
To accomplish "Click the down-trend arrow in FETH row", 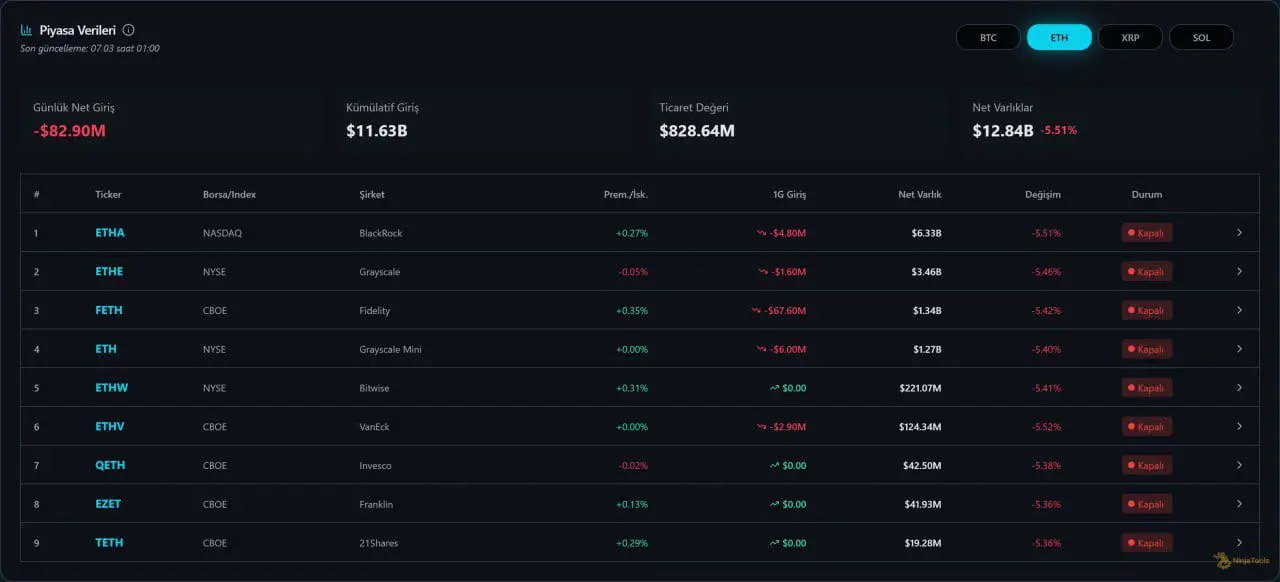I will coord(756,311).
